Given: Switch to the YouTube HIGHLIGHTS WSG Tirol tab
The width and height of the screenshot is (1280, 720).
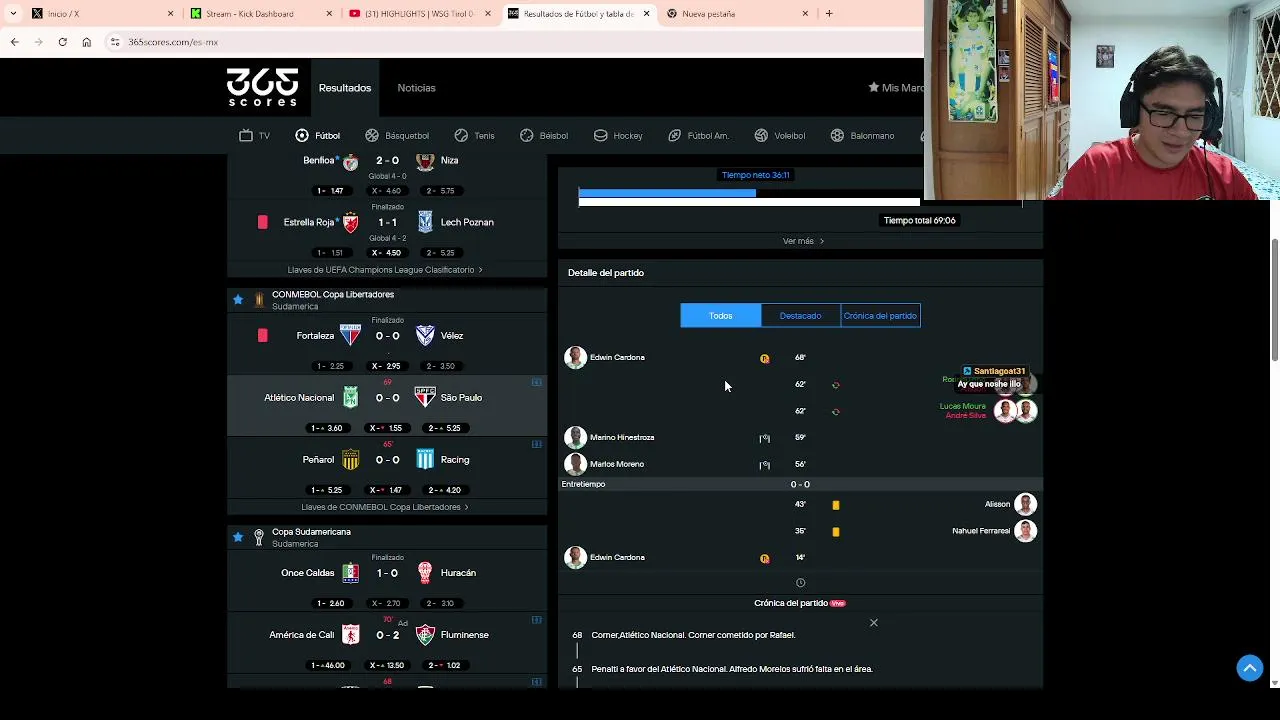Looking at the screenshot, I should pos(420,14).
